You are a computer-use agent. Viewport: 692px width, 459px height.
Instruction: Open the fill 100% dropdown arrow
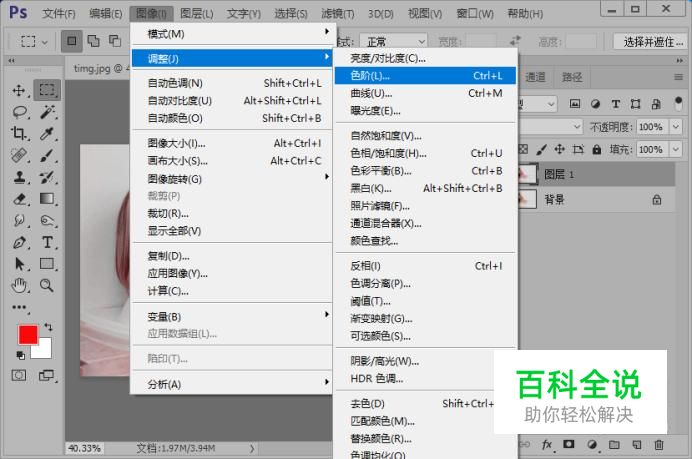click(x=676, y=149)
